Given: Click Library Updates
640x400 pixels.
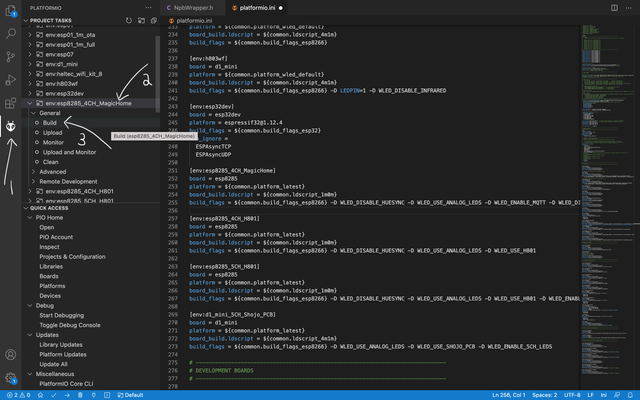Looking at the screenshot, I should pos(61,345).
